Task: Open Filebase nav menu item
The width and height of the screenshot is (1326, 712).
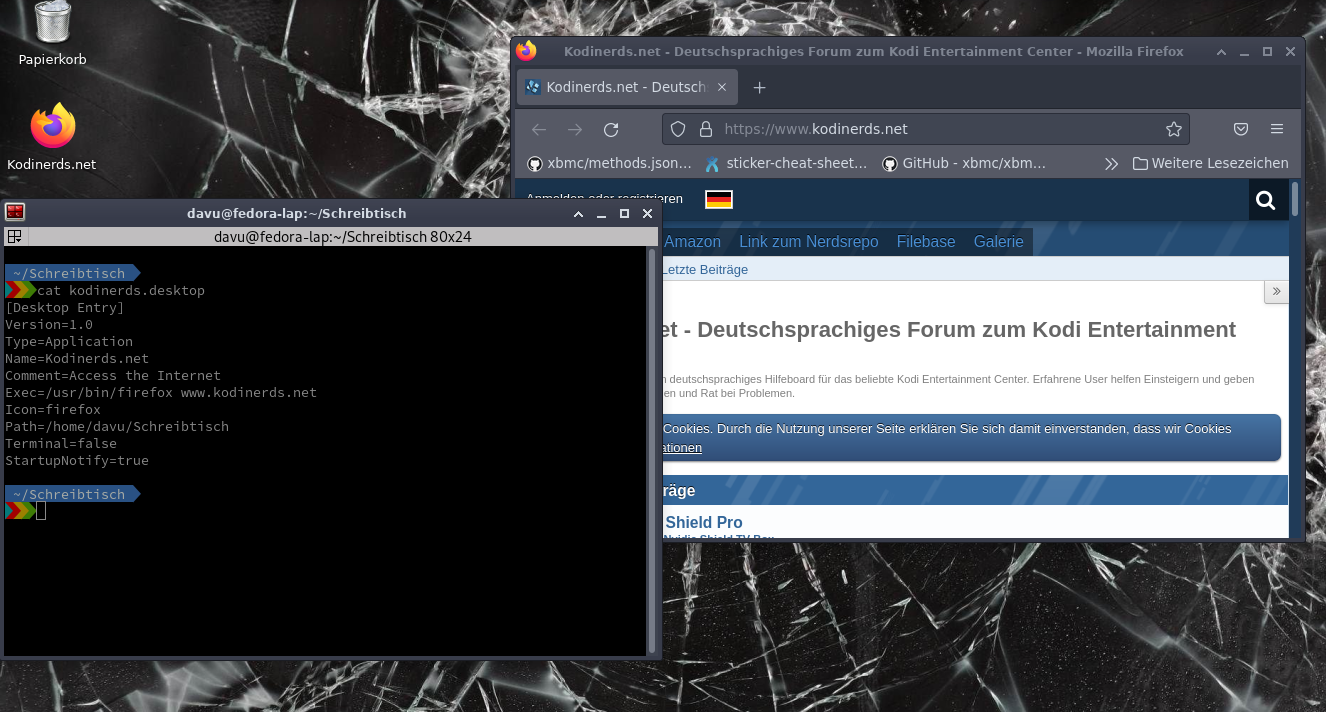Action: (926, 241)
